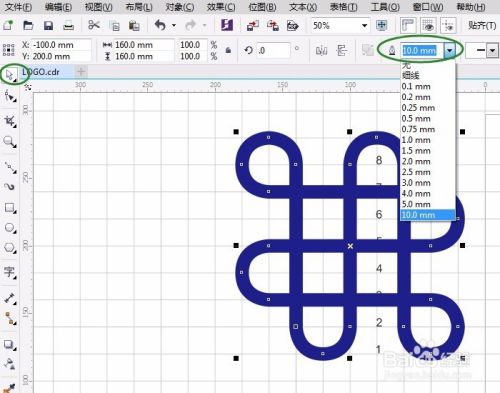Click the object origin reference grid

click(x=8, y=50)
